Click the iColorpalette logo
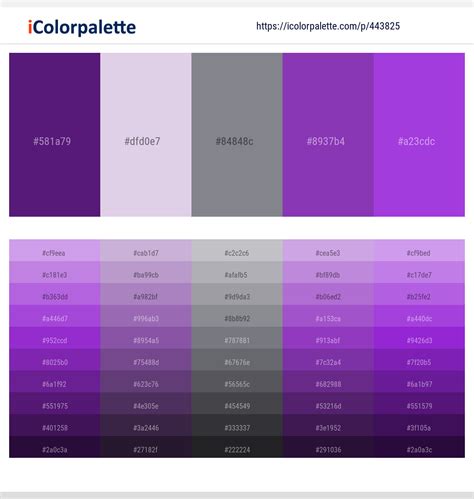 point(82,27)
